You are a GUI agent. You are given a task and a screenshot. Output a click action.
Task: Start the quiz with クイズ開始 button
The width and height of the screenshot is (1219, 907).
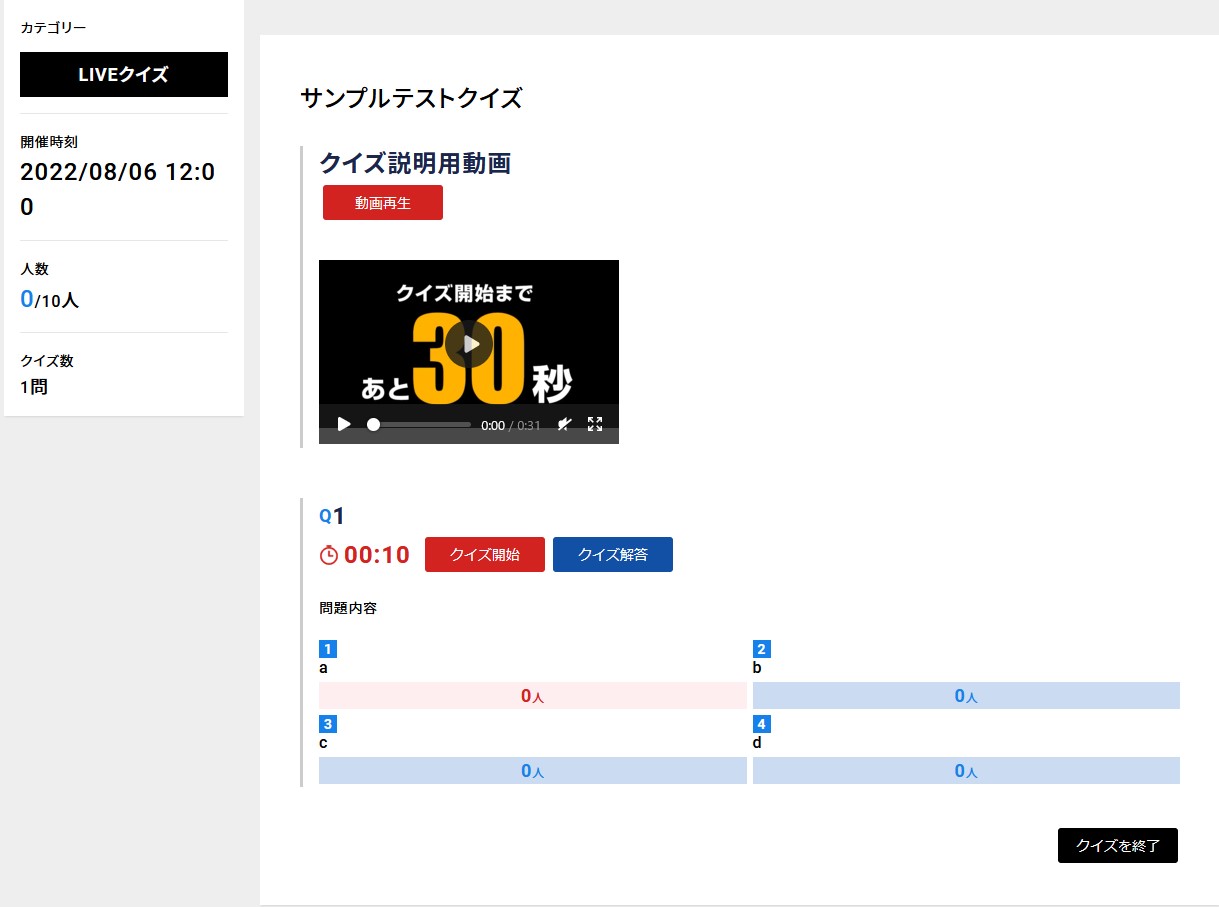click(484, 554)
